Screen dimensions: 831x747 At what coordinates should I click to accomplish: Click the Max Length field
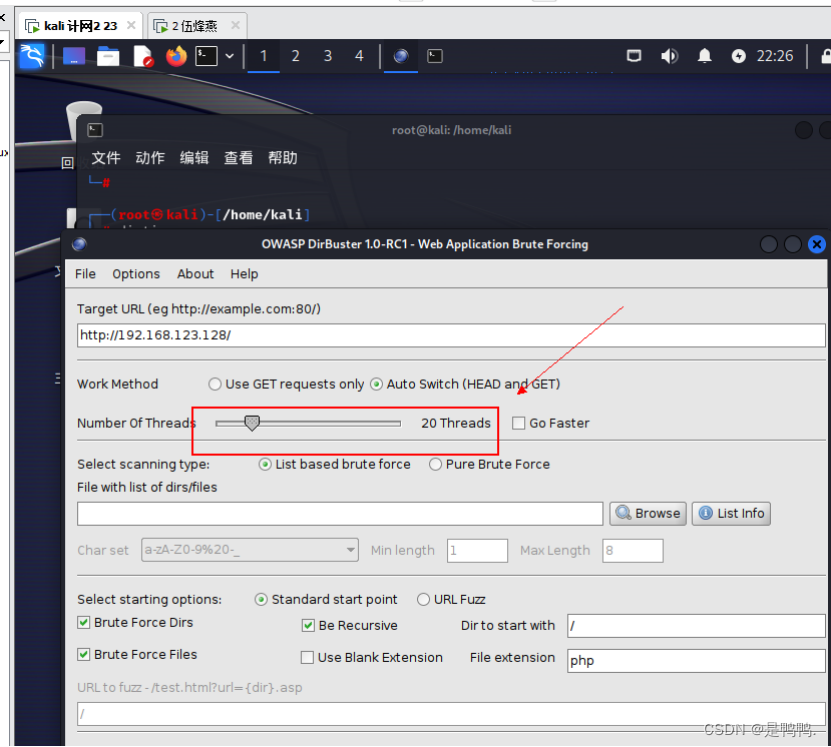tap(632, 550)
